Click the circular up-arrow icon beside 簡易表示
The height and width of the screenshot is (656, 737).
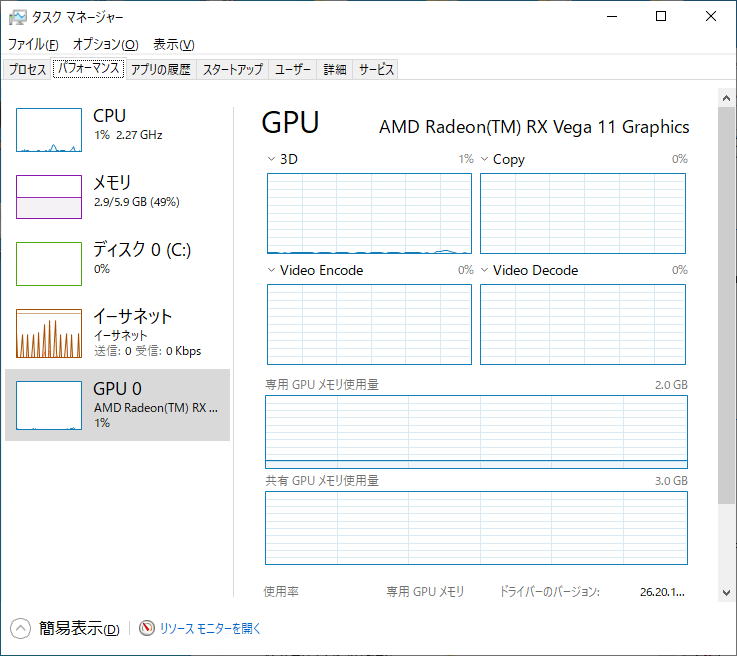(20, 628)
